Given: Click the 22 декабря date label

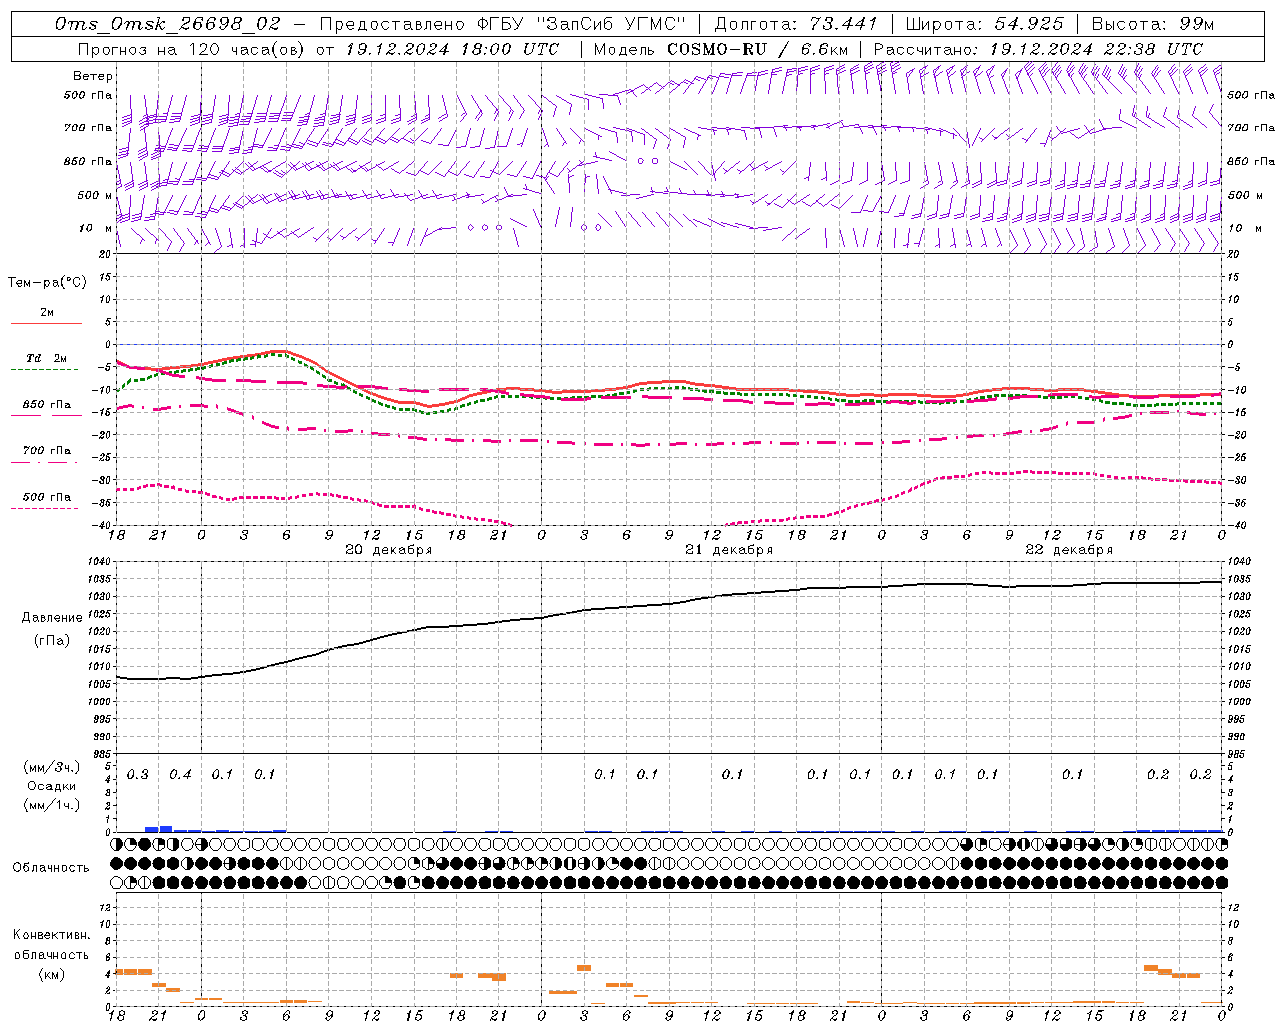Looking at the screenshot, I should (1069, 550).
